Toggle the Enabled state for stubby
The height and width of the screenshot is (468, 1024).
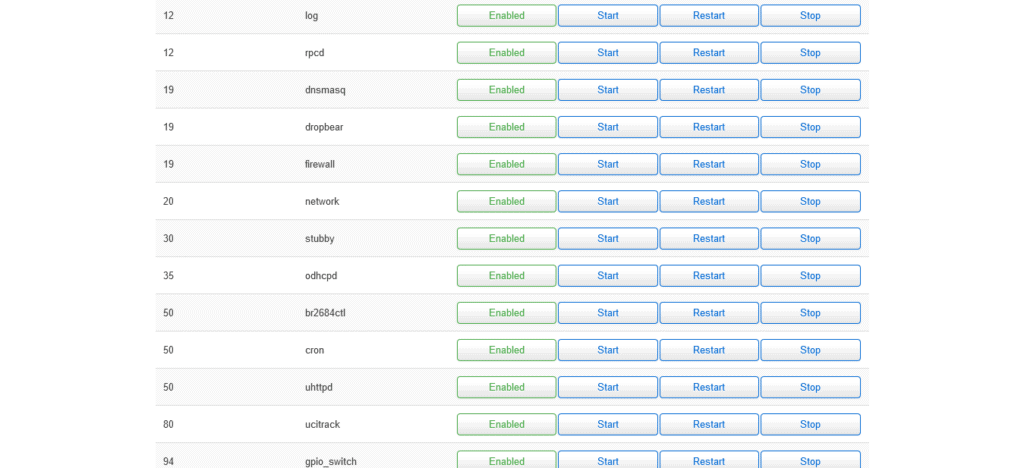506,239
